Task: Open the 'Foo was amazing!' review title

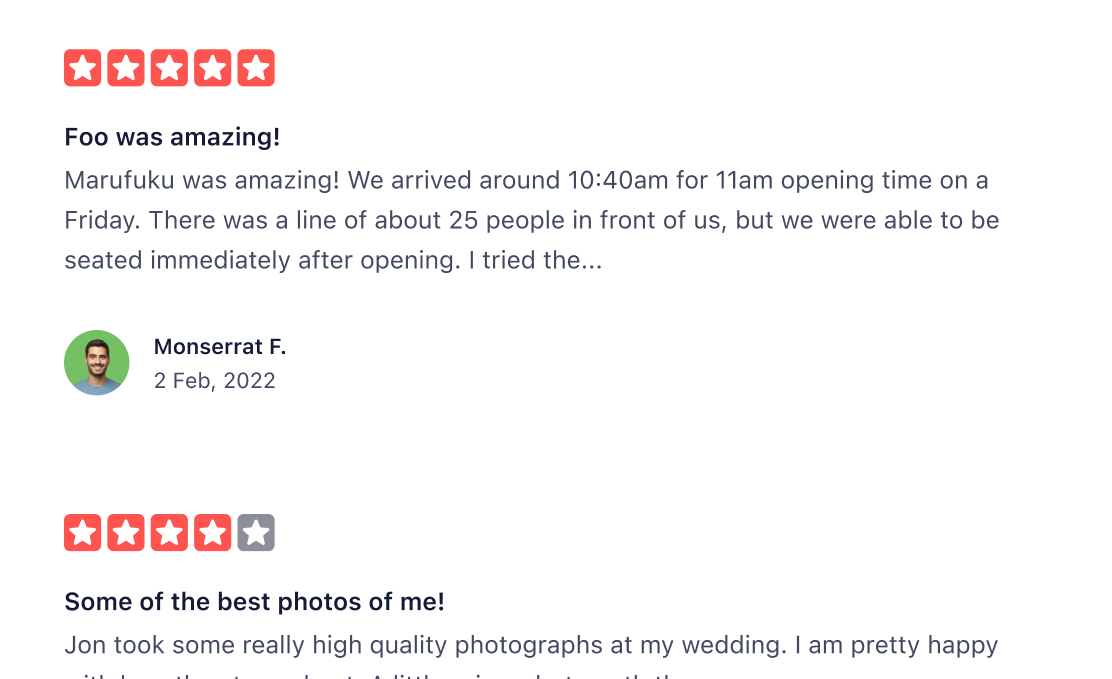Action: [172, 137]
